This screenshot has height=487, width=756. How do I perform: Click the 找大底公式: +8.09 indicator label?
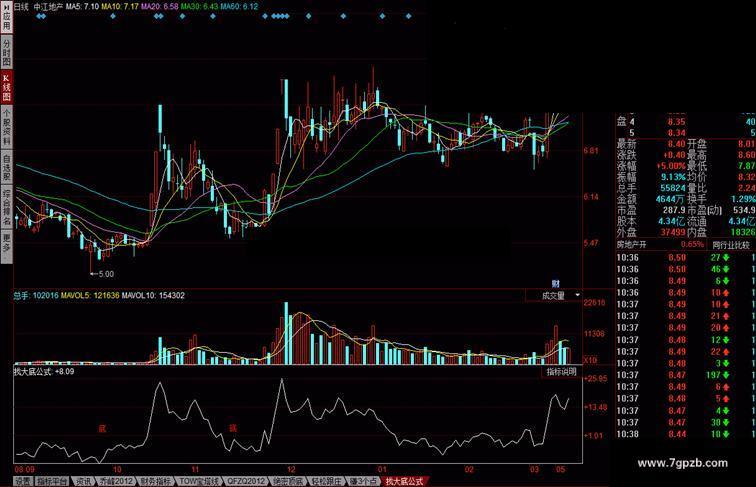(x=44, y=372)
